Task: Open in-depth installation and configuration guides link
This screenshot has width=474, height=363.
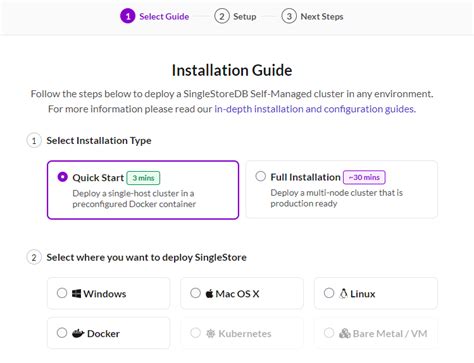Action: 315,109
